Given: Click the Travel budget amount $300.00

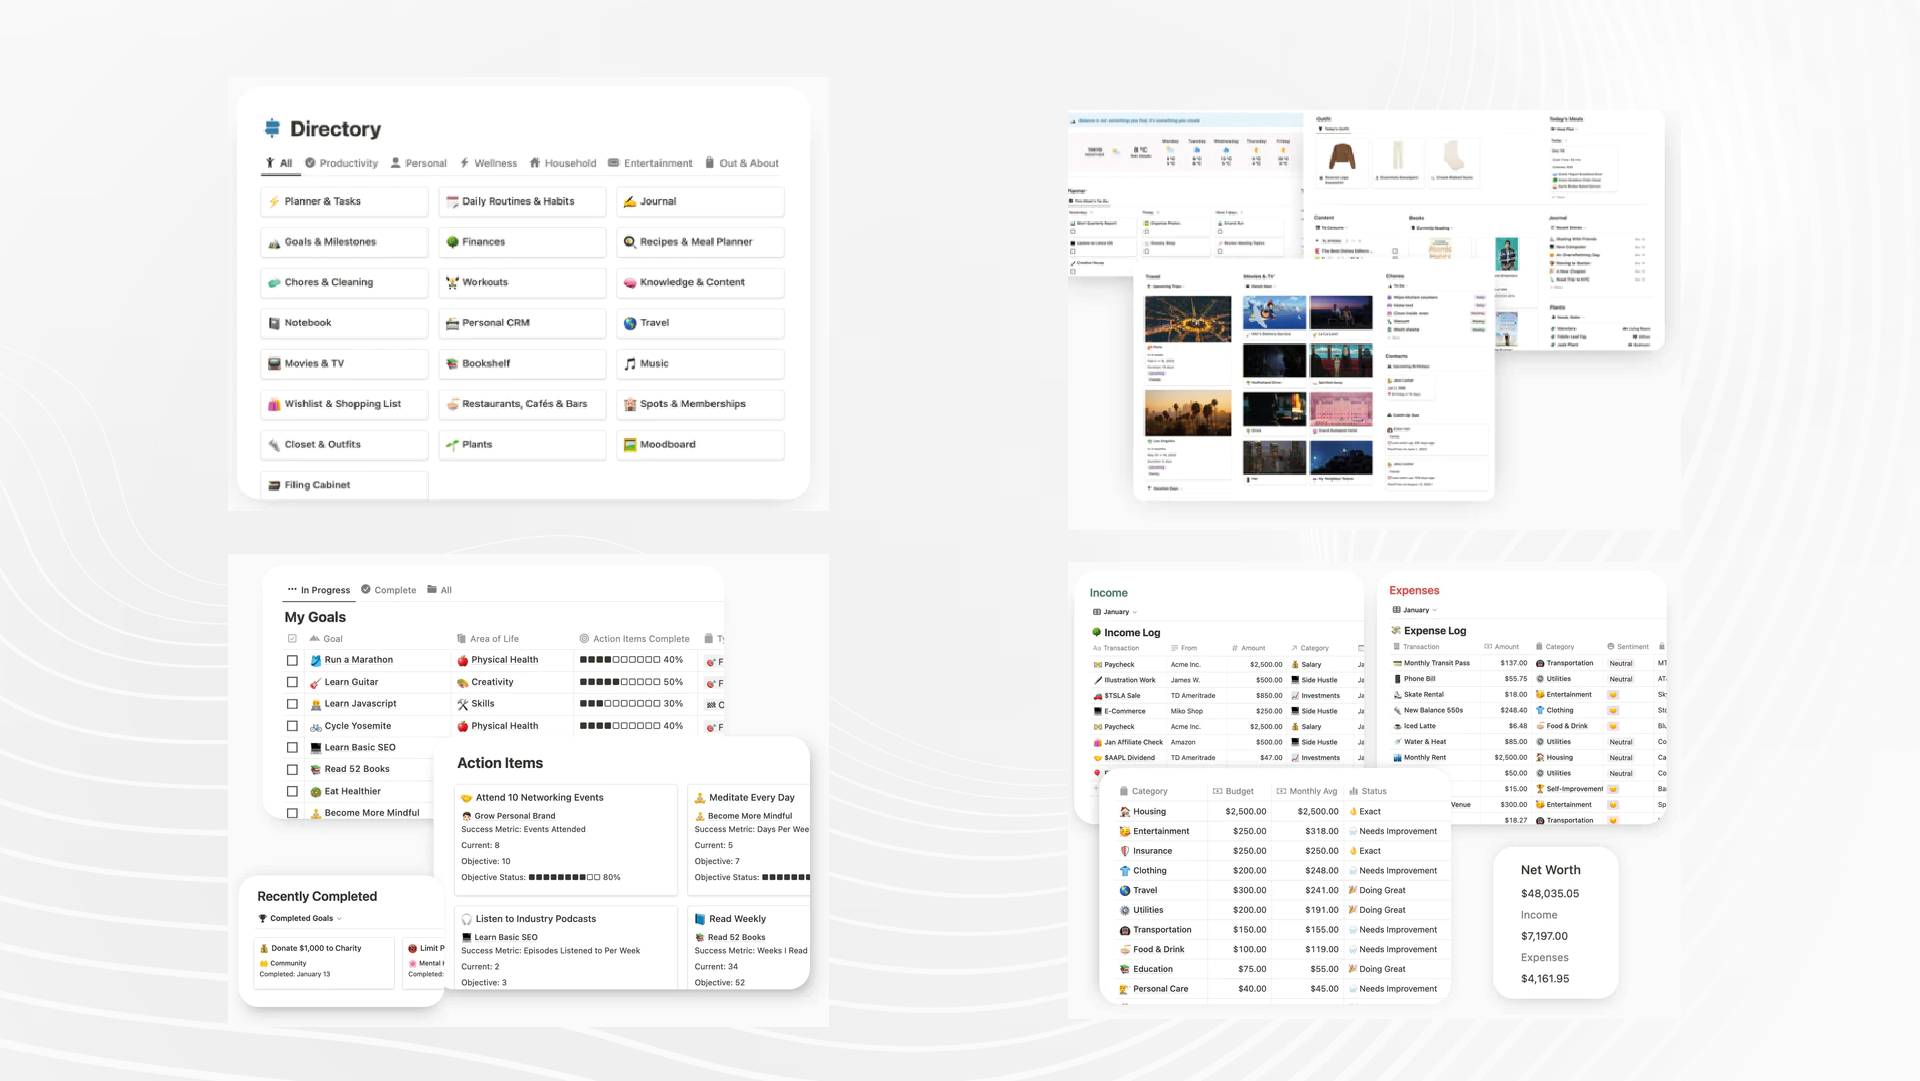Looking at the screenshot, I should click(1249, 891).
